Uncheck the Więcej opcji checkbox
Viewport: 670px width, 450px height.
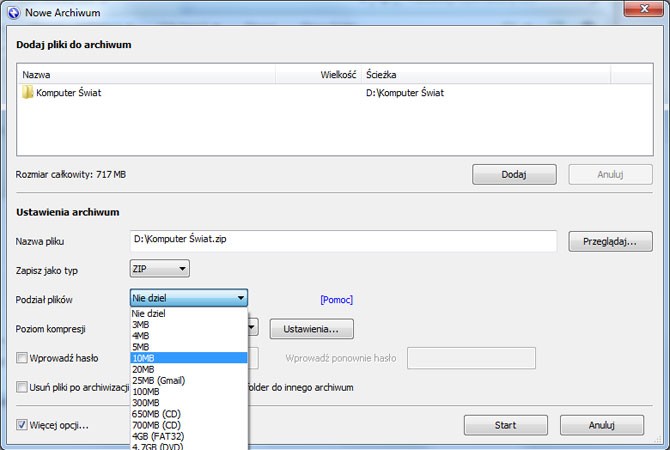[x=22, y=425]
